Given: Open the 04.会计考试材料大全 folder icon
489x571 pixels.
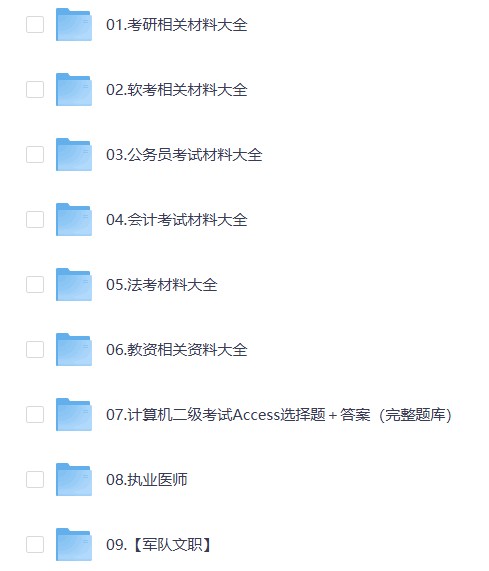Looking at the screenshot, I should click(x=74, y=220).
